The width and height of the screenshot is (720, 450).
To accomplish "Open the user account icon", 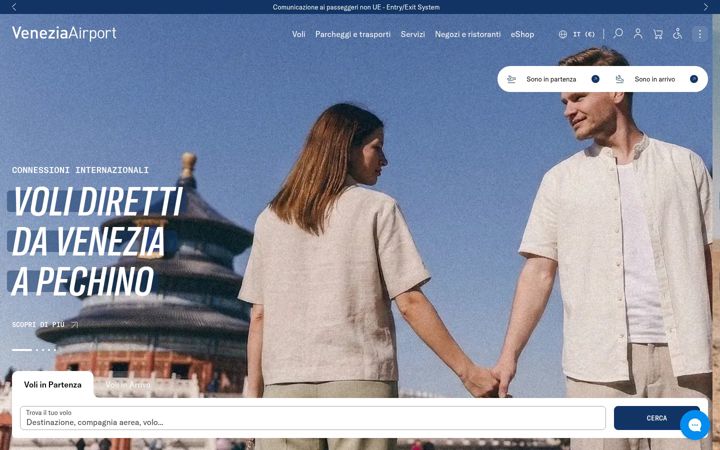I will (x=638, y=34).
